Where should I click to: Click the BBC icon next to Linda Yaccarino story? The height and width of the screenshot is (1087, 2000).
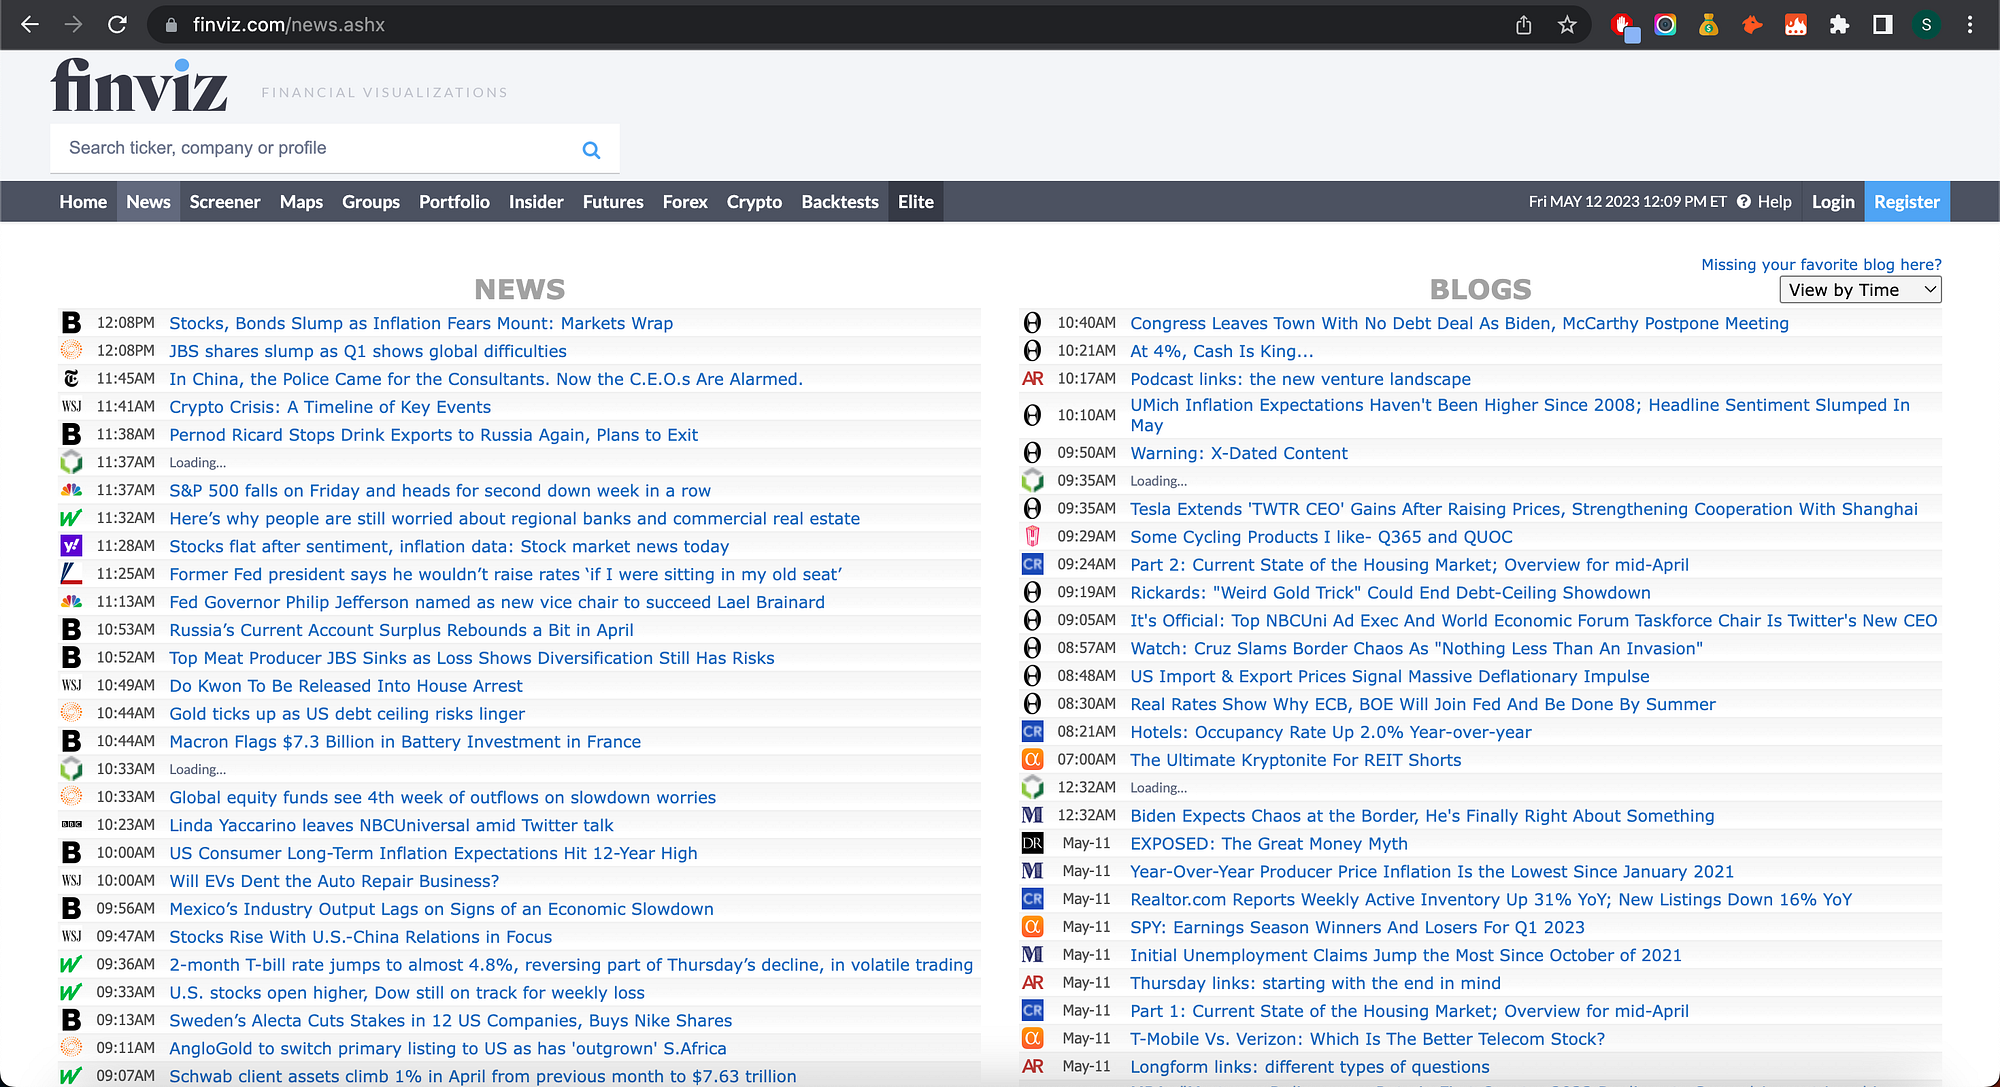[x=71, y=825]
